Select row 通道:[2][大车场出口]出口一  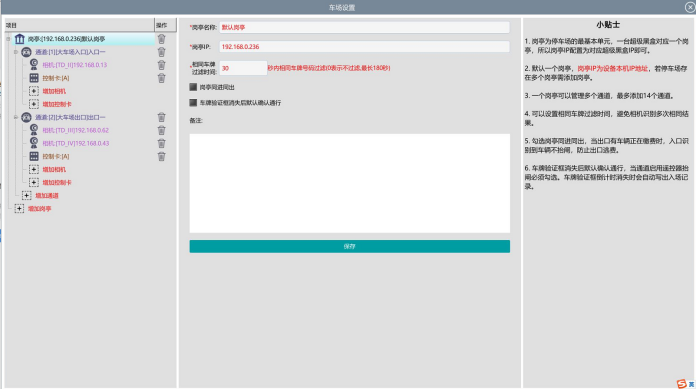(70, 117)
